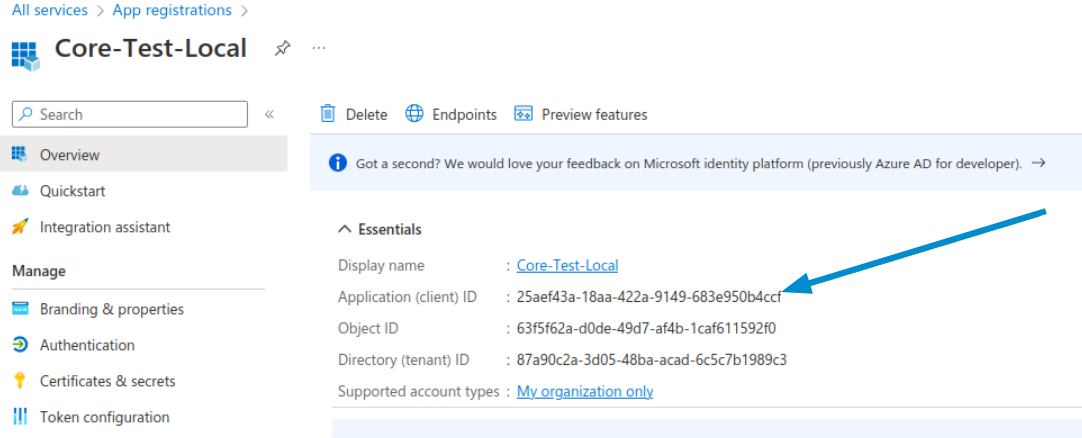Click the Application (client) ID label
Screen dimensions: 1082x438
point(407,297)
